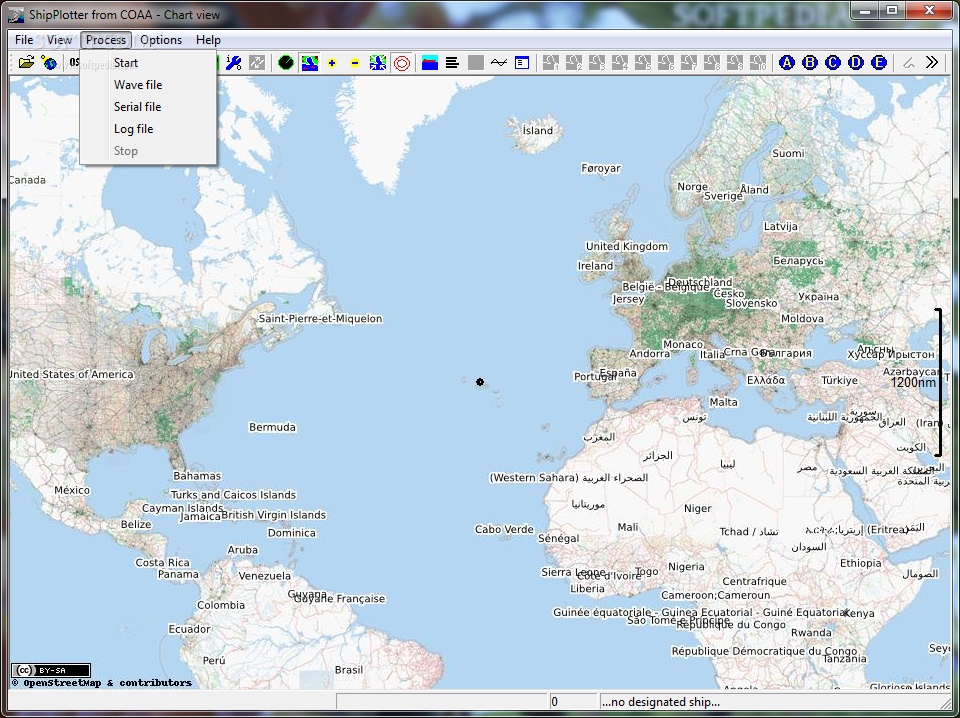The width and height of the screenshot is (960, 718).
Task: Toggle the chart view icon
Action: click(x=309, y=62)
